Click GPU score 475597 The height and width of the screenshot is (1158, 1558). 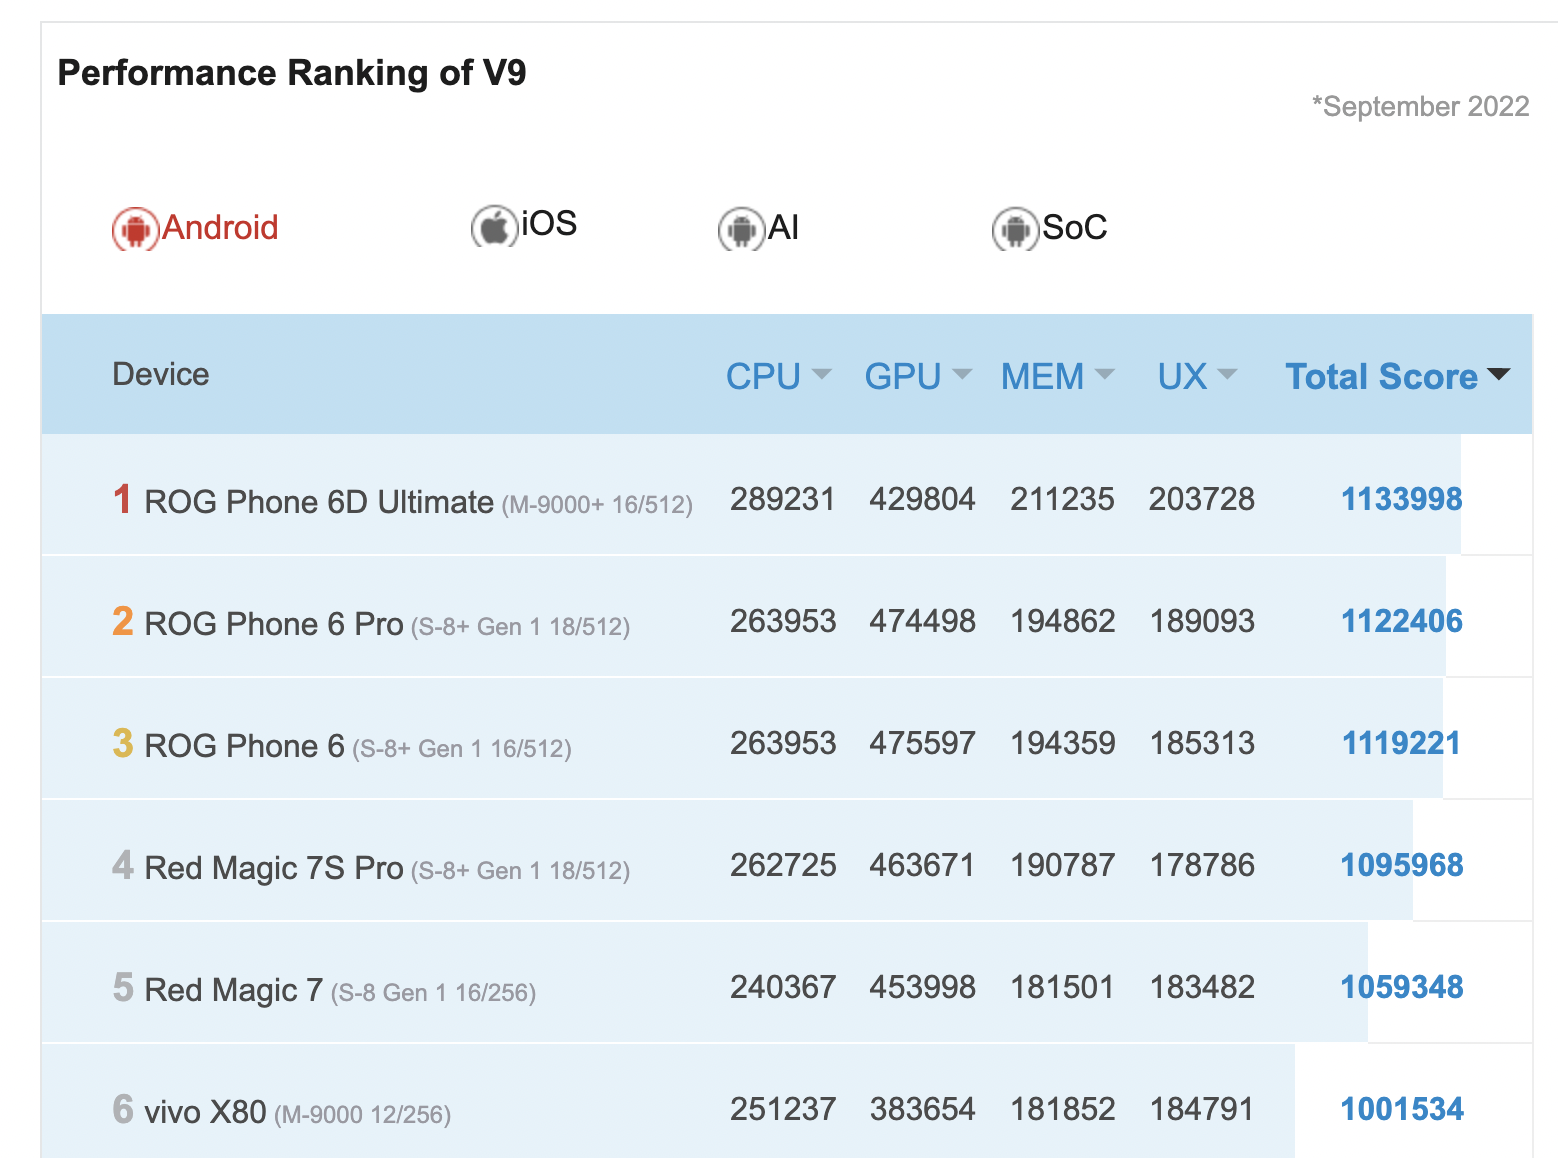[922, 743]
